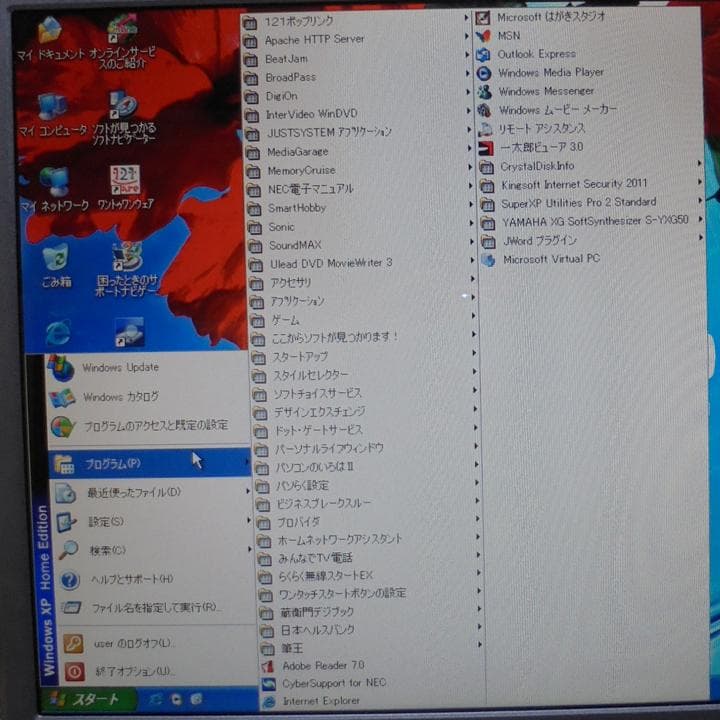Click the 検索 magnifying glass icon
720x720 pixels.
coord(69,550)
